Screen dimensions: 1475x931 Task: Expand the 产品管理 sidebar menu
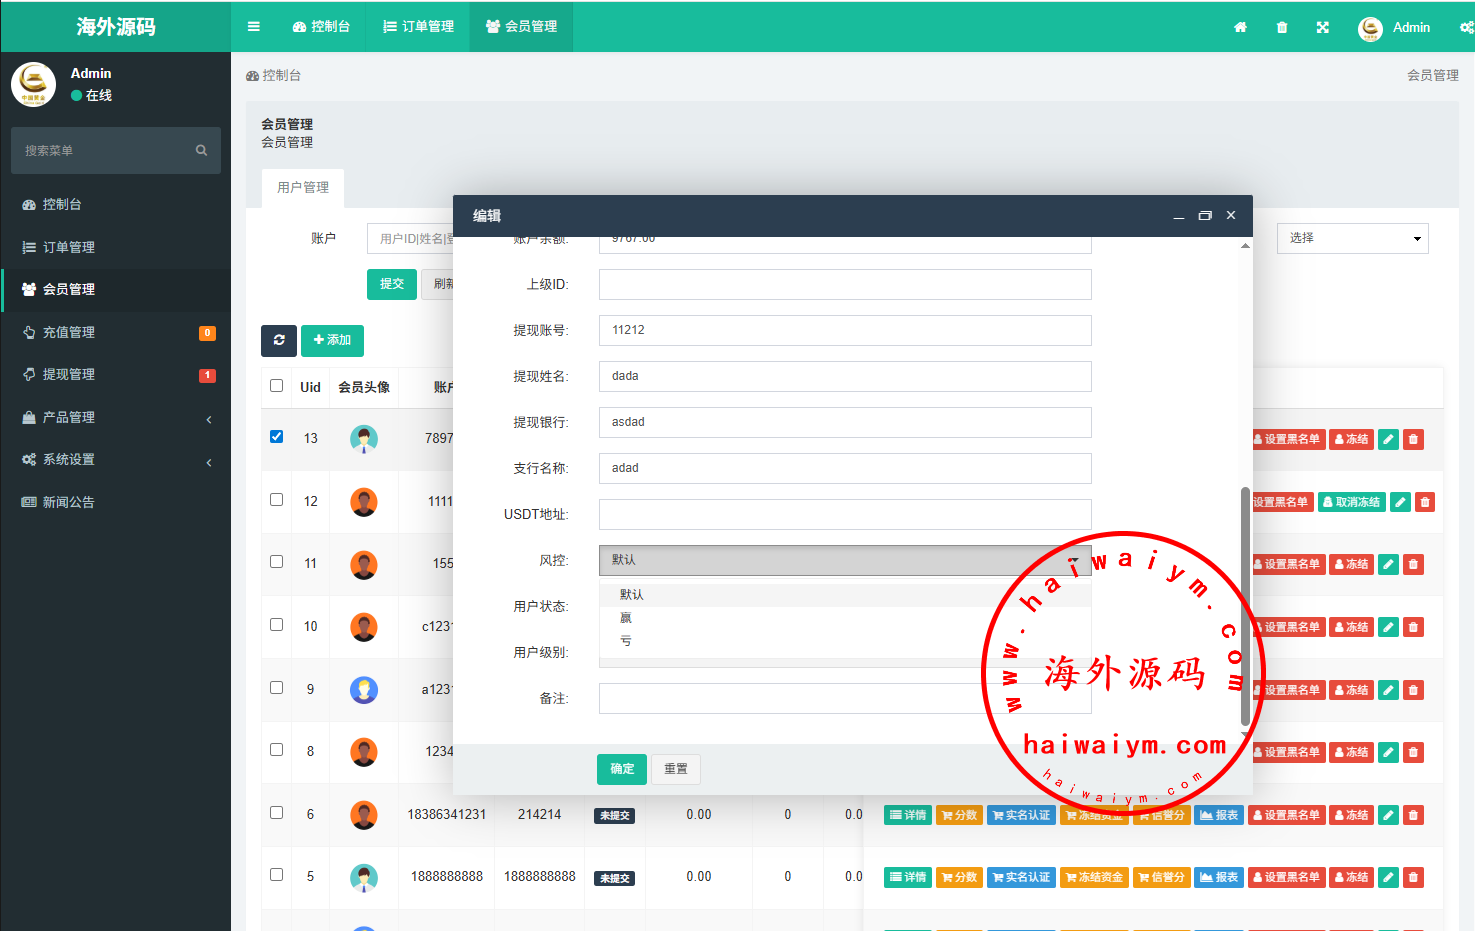tap(116, 418)
